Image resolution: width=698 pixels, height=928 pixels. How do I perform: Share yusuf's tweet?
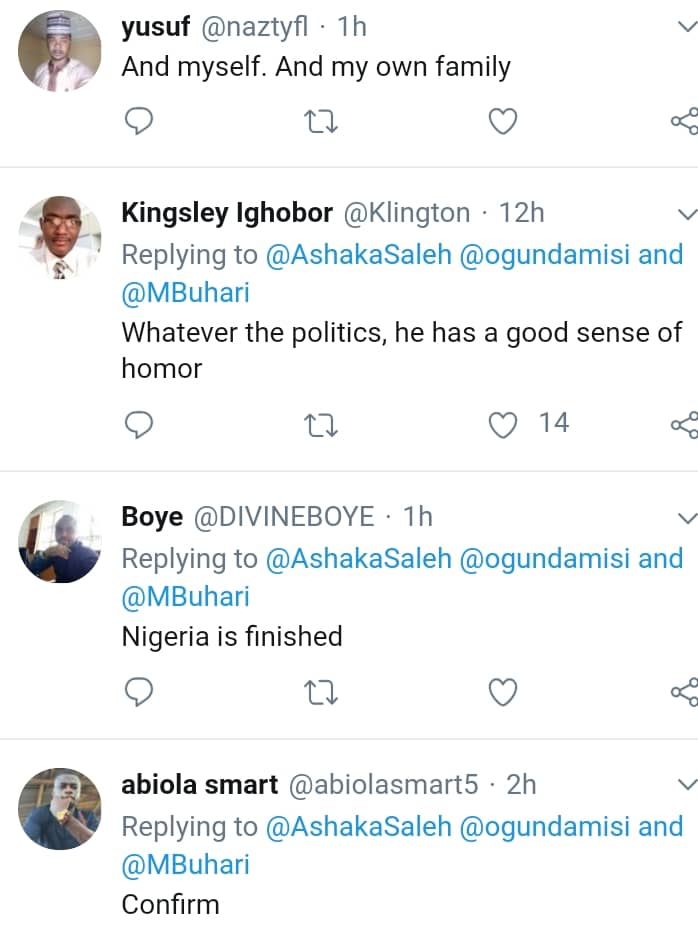point(684,122)
